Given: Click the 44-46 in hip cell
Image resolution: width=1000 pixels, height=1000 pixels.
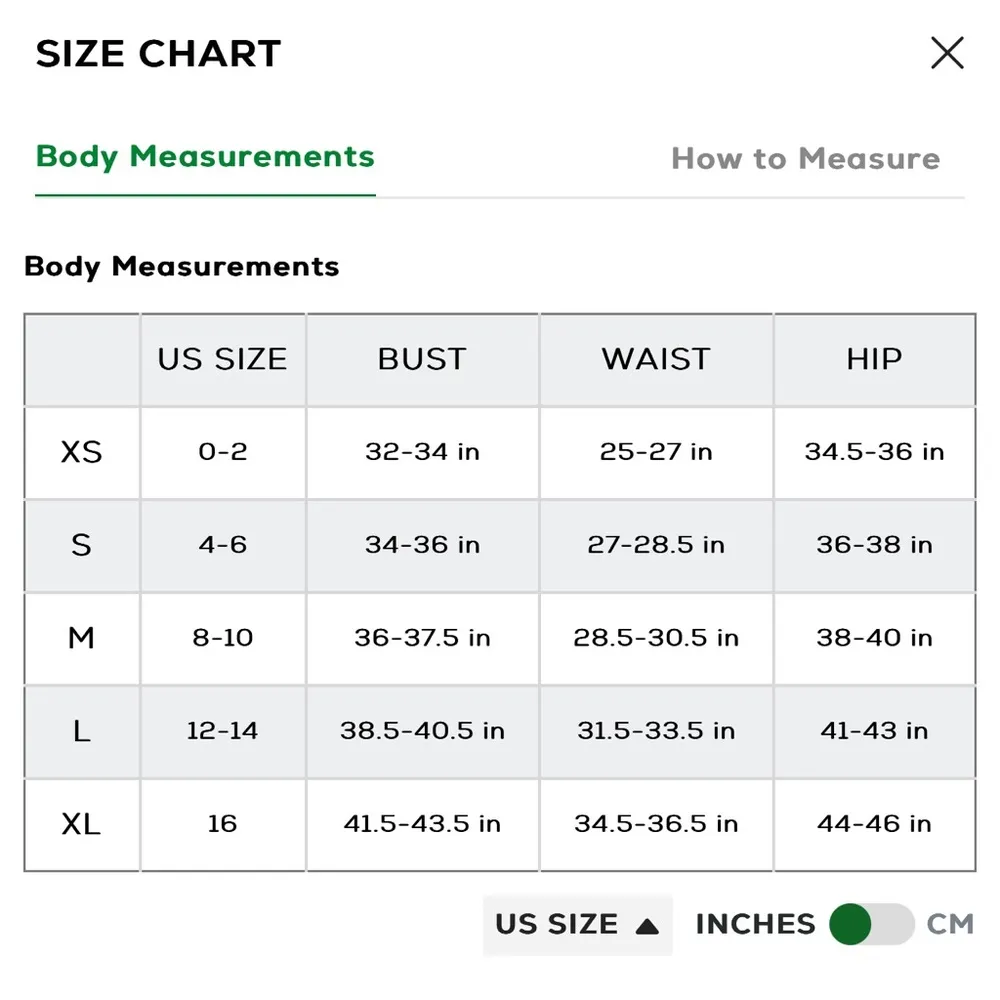Looking at the screenshot, I should point(874,824).
